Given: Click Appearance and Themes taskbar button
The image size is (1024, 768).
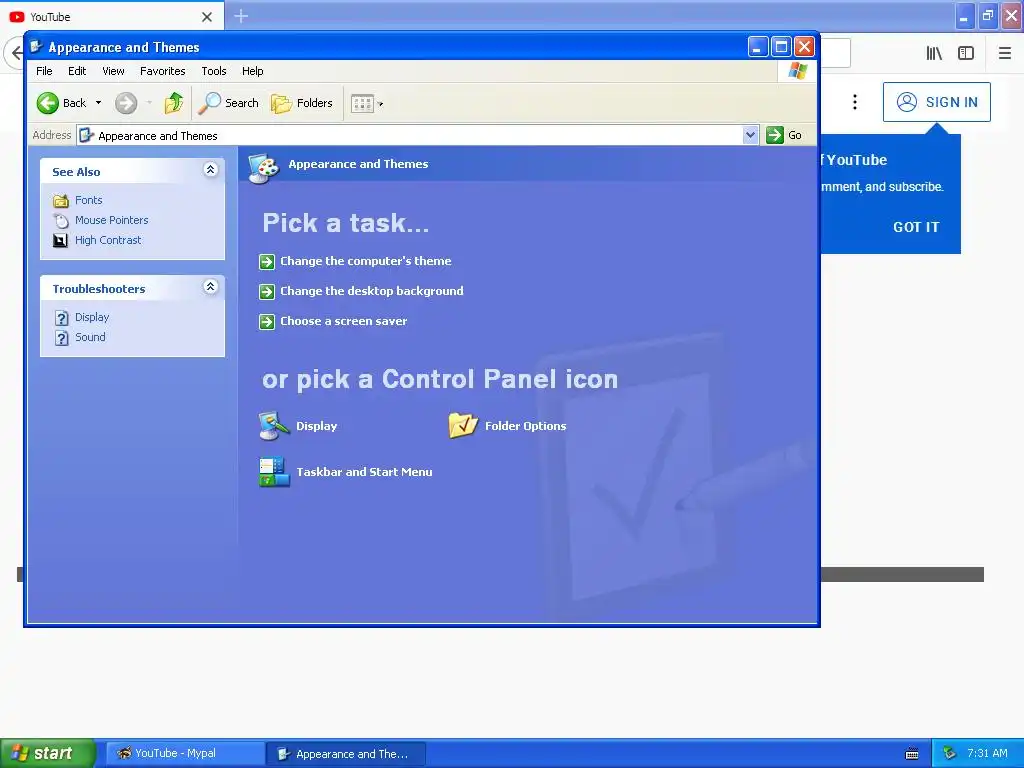Looking at the screenshot, I should [x=347, y=754].
